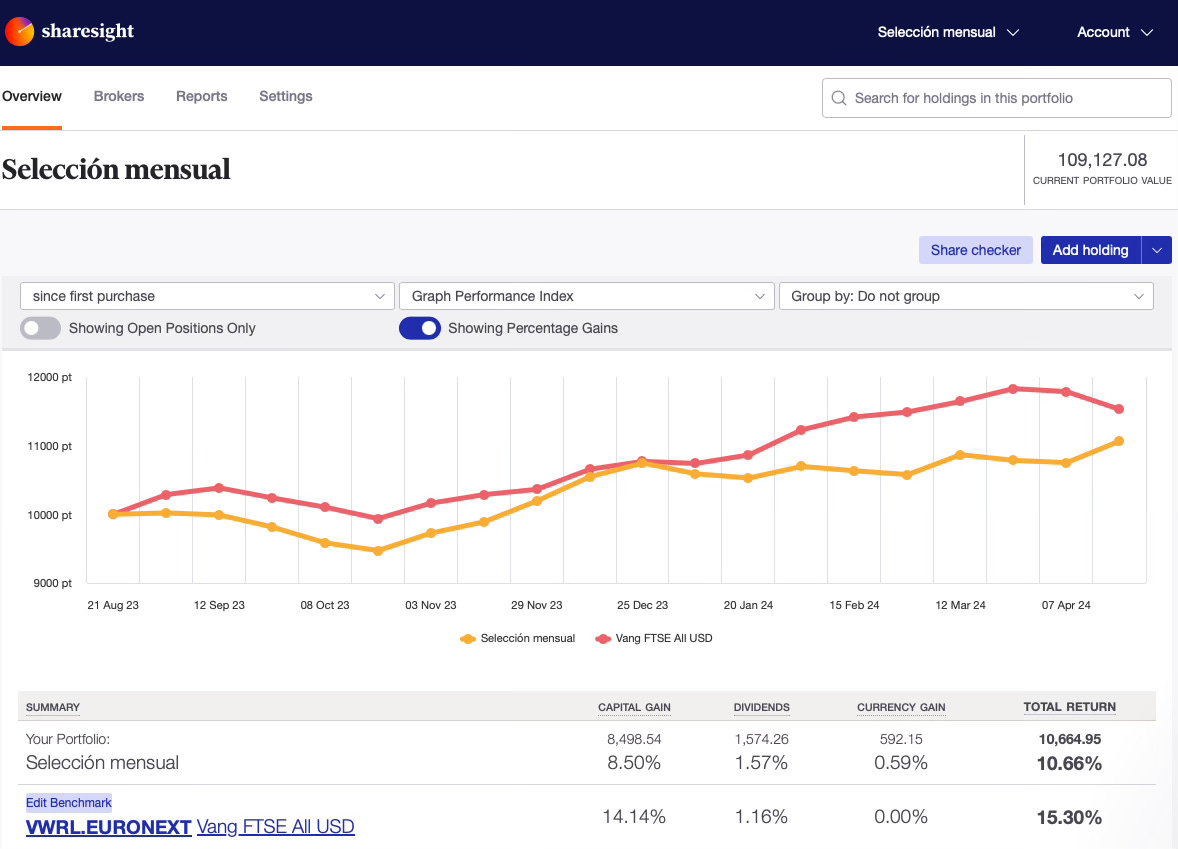
Task: Click the final red data point on the chart
Action: click(x=1119, y=409)
